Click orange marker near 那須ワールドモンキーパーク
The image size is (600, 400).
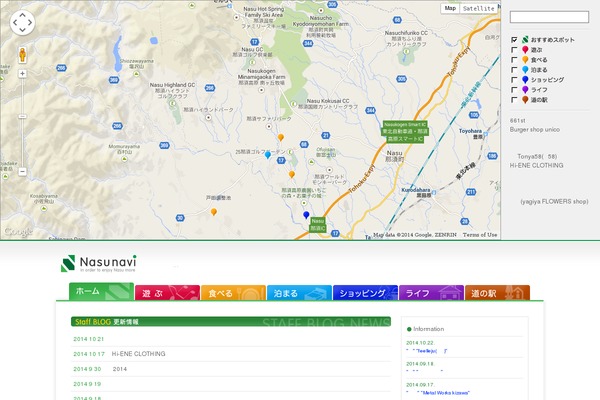292,175
